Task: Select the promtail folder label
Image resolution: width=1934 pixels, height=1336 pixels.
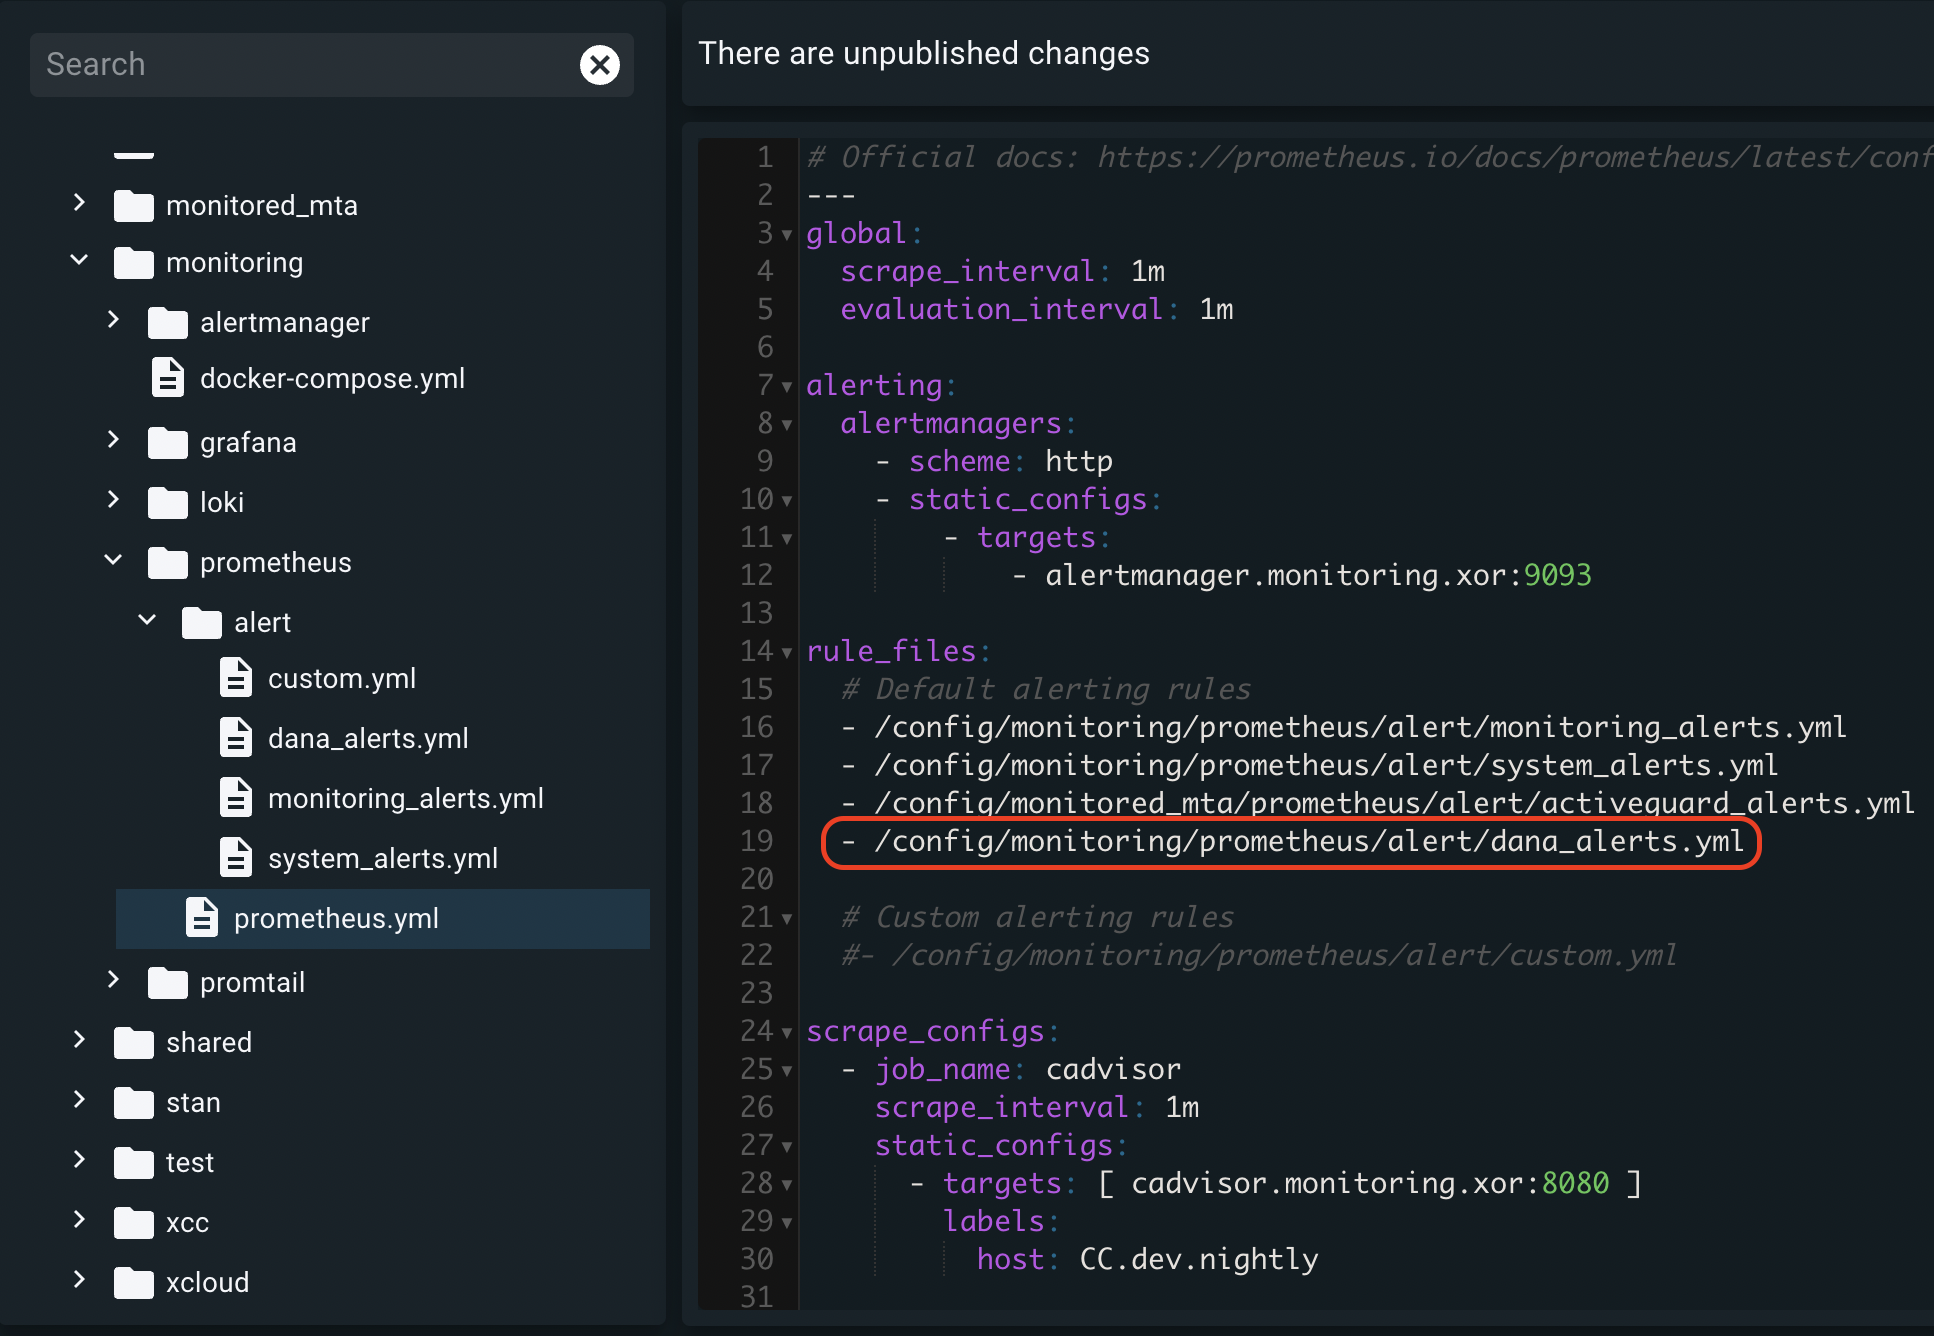Action: (x=252, y=983)
